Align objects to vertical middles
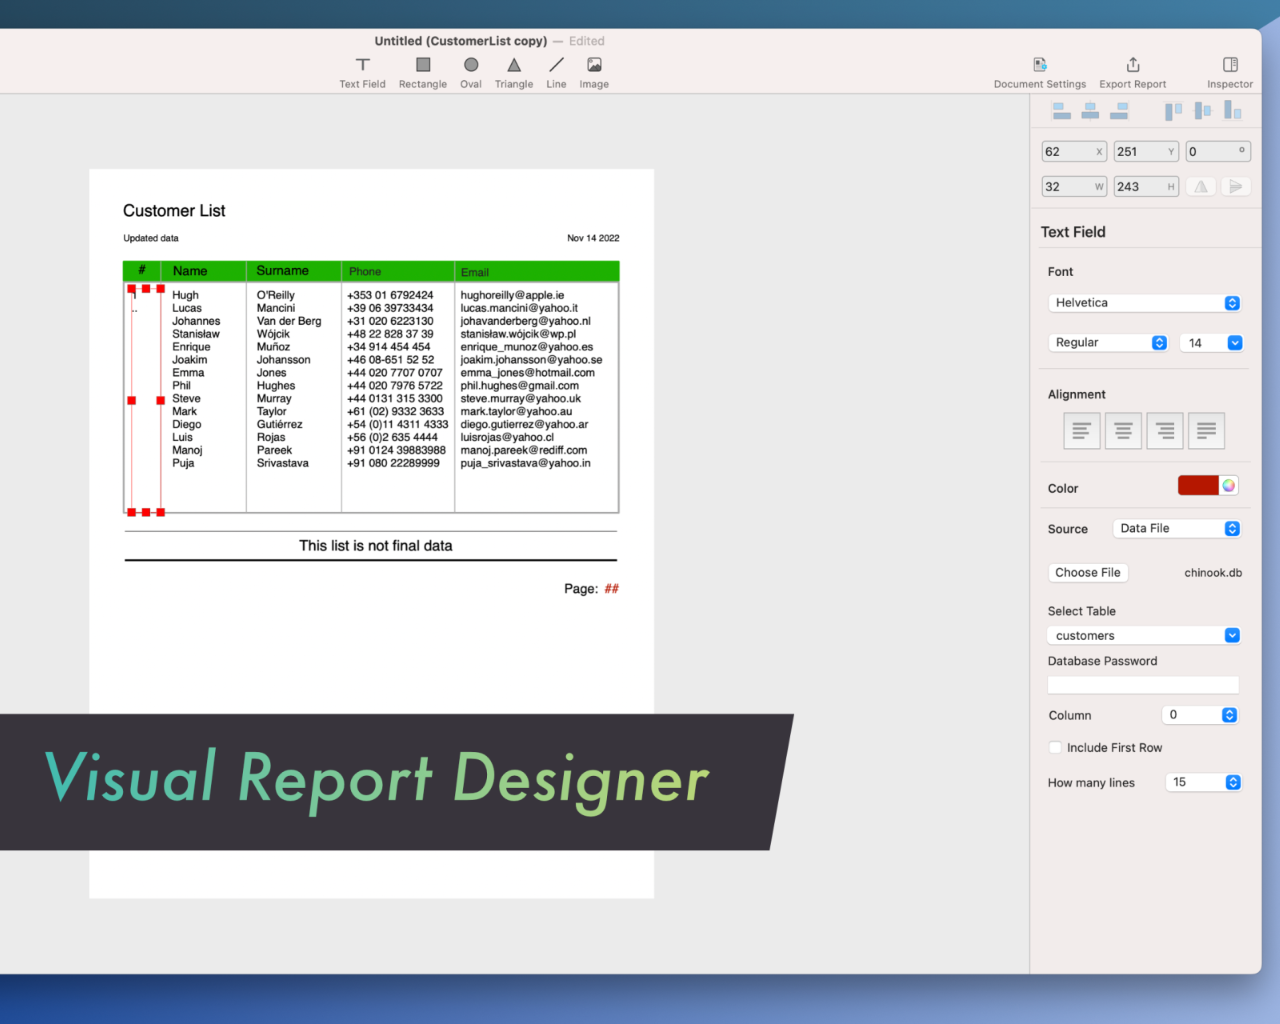 coord(1202,111)
